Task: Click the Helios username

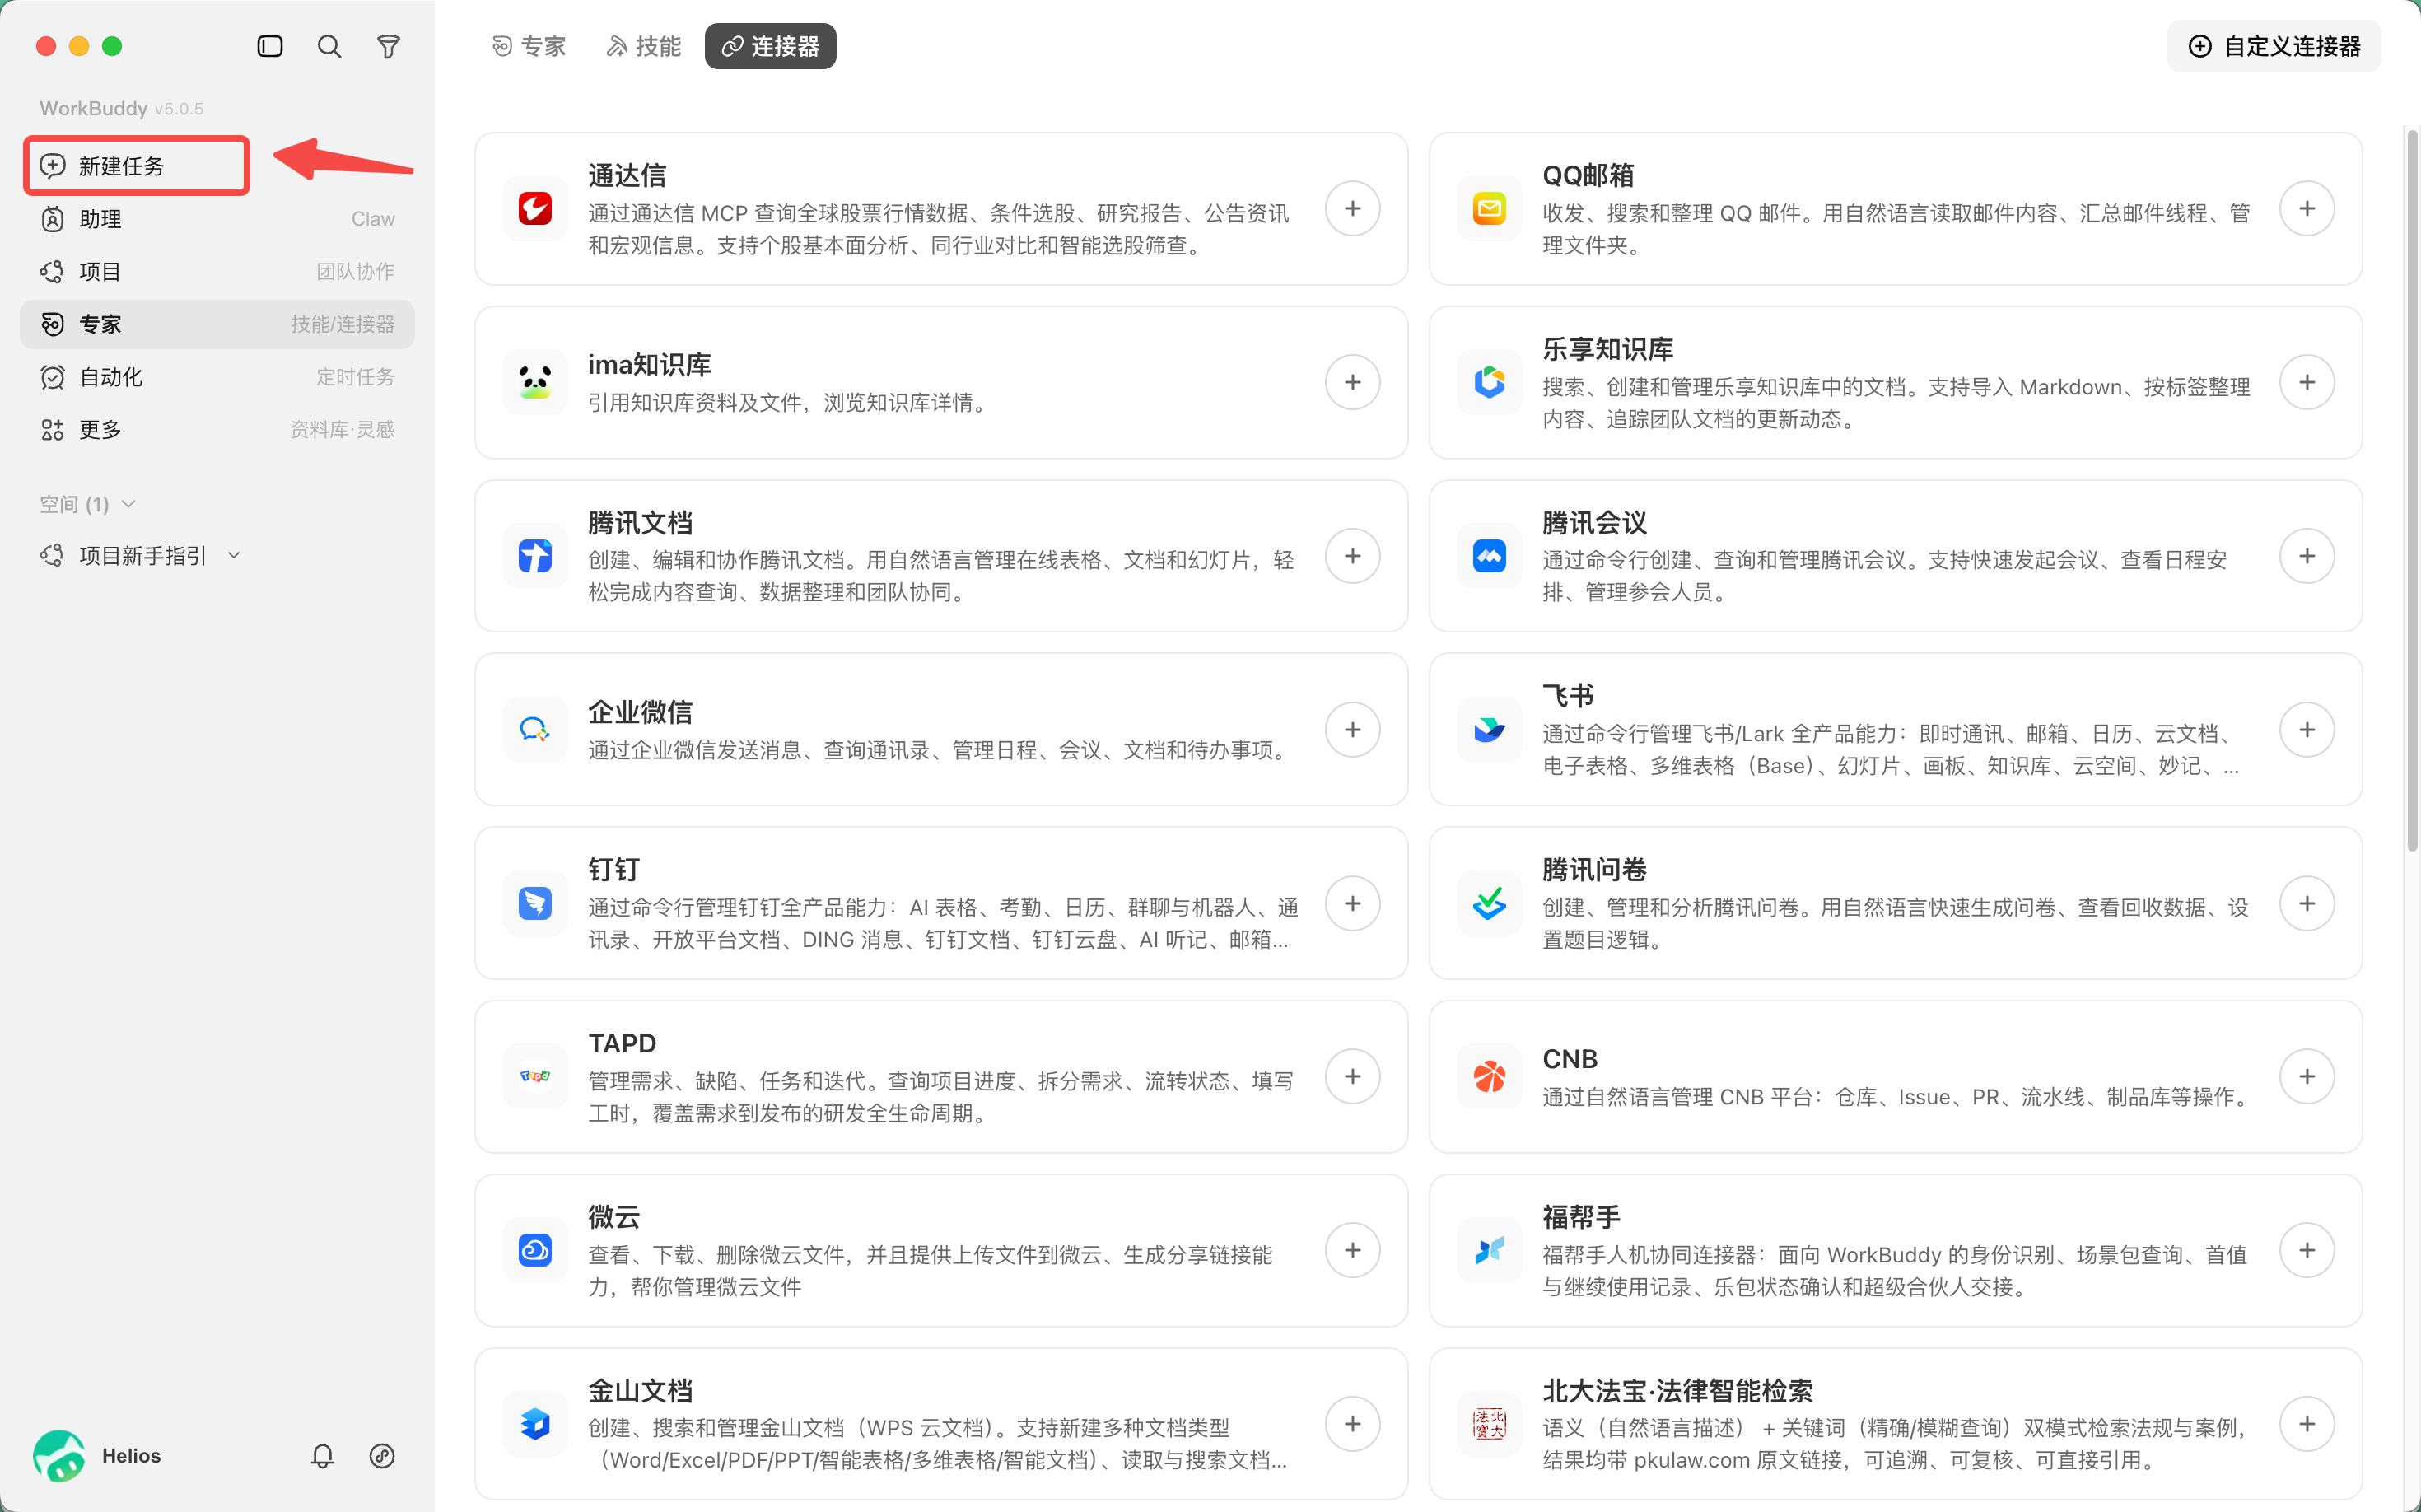Action: tap(131, 1455)
